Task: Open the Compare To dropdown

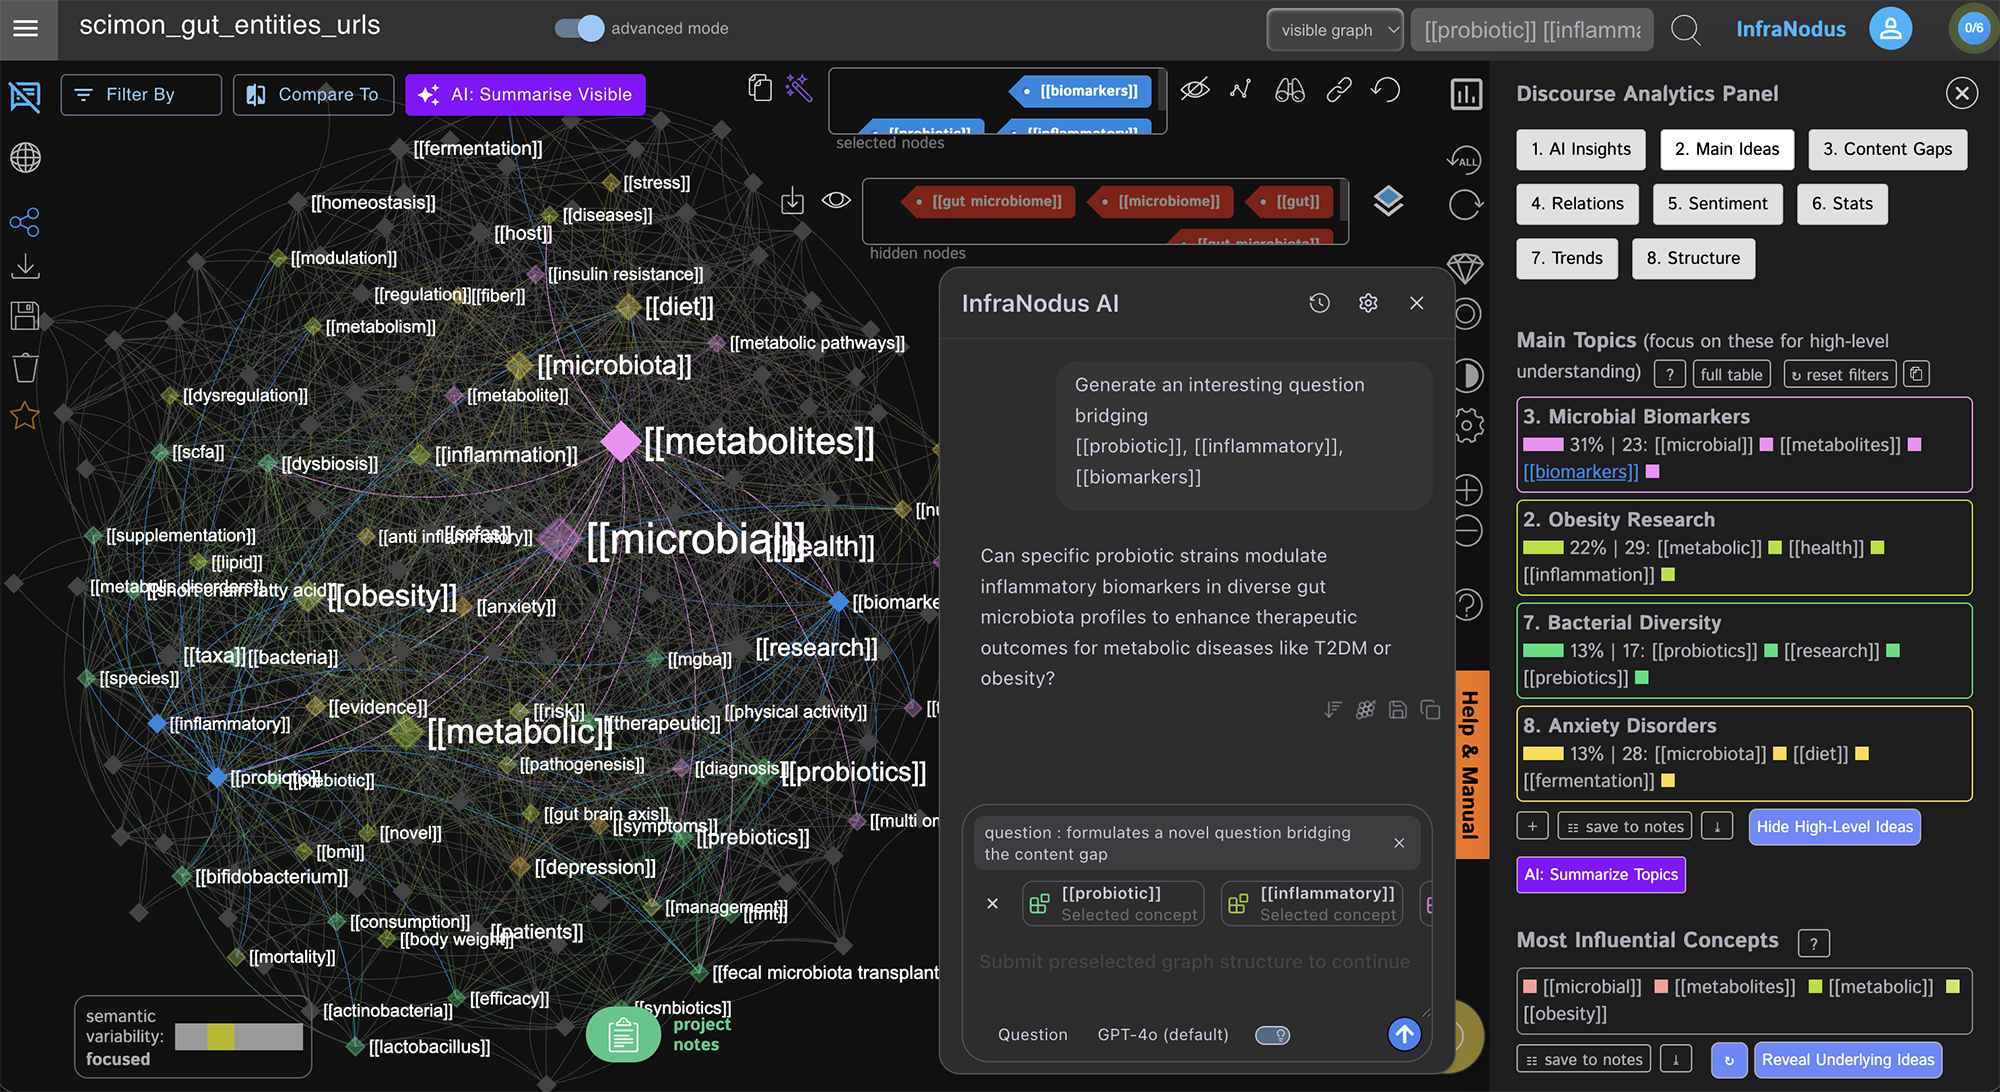Action: tap(313, 95)
